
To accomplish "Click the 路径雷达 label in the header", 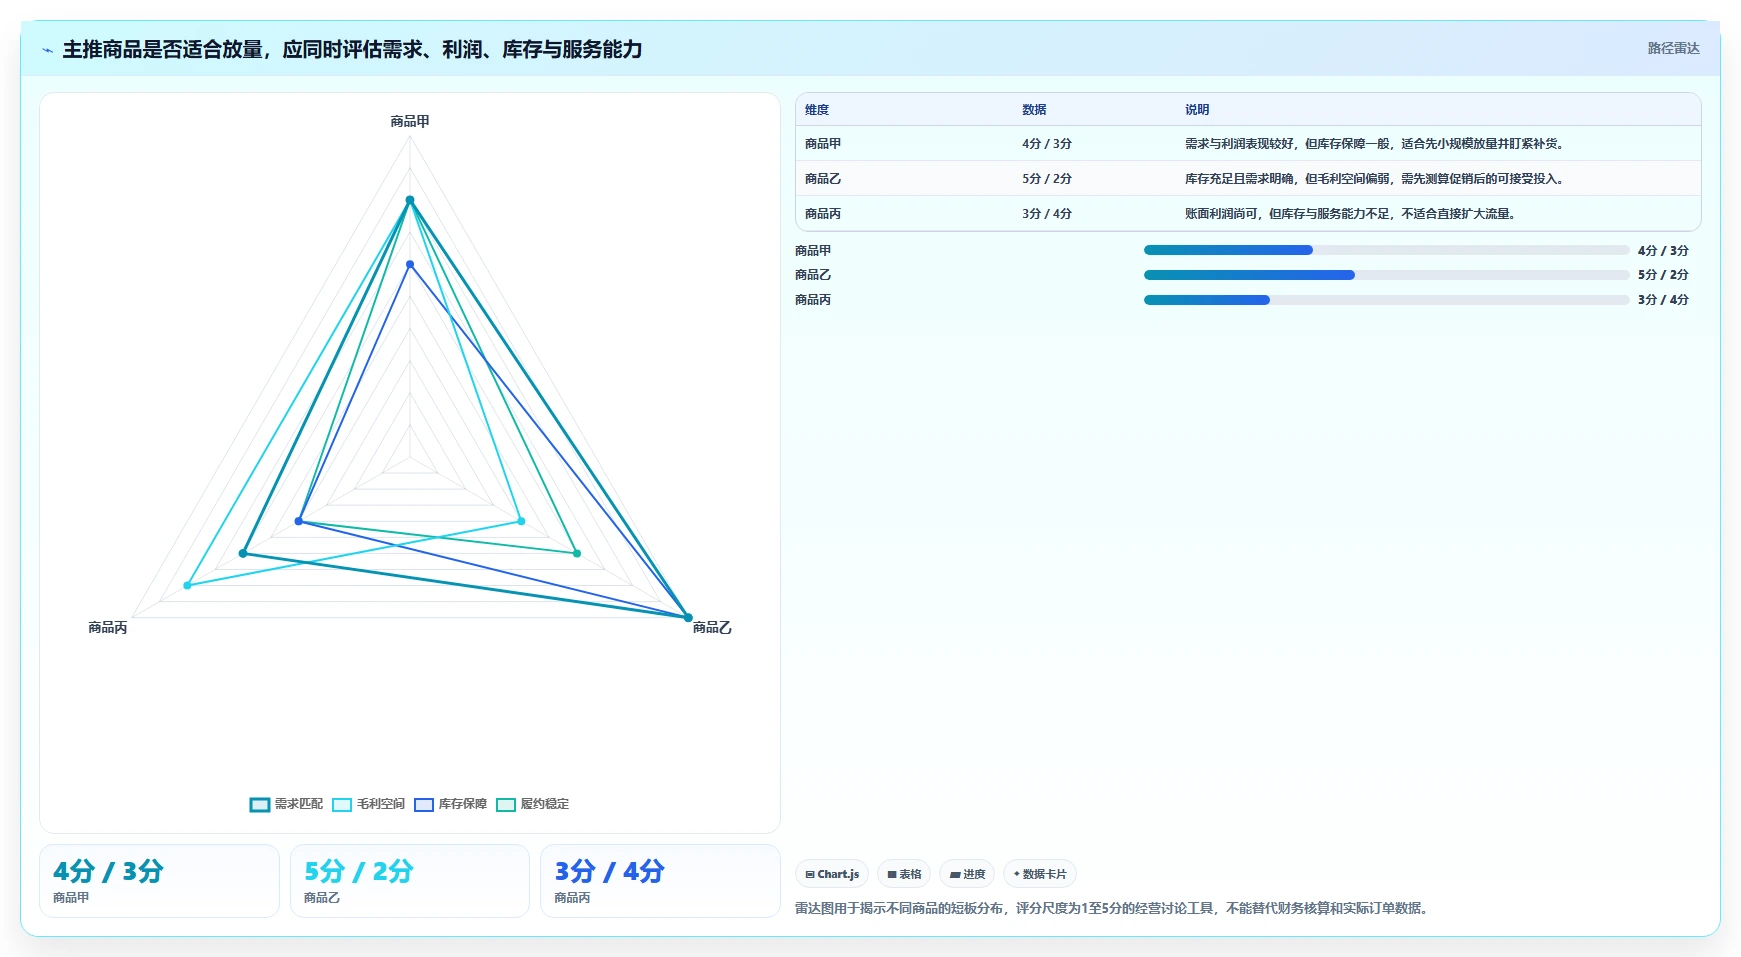I will [1673, 48].
